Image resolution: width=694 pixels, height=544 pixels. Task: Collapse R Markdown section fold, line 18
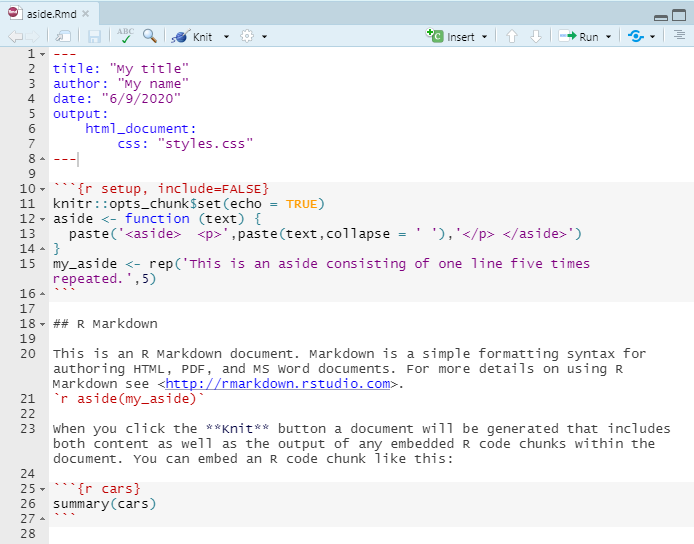point(42,324)
